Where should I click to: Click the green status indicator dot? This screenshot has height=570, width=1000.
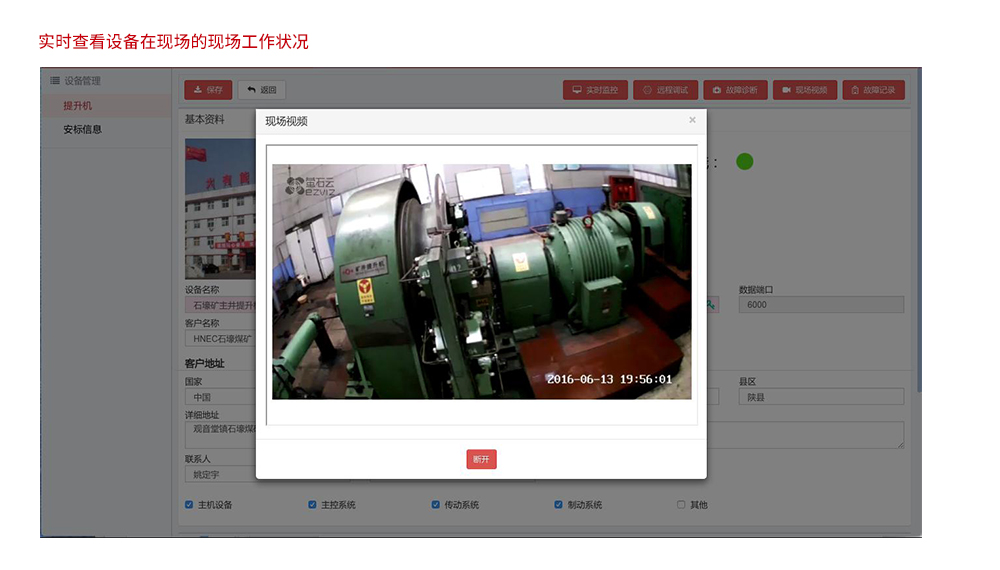click(744, 161)
